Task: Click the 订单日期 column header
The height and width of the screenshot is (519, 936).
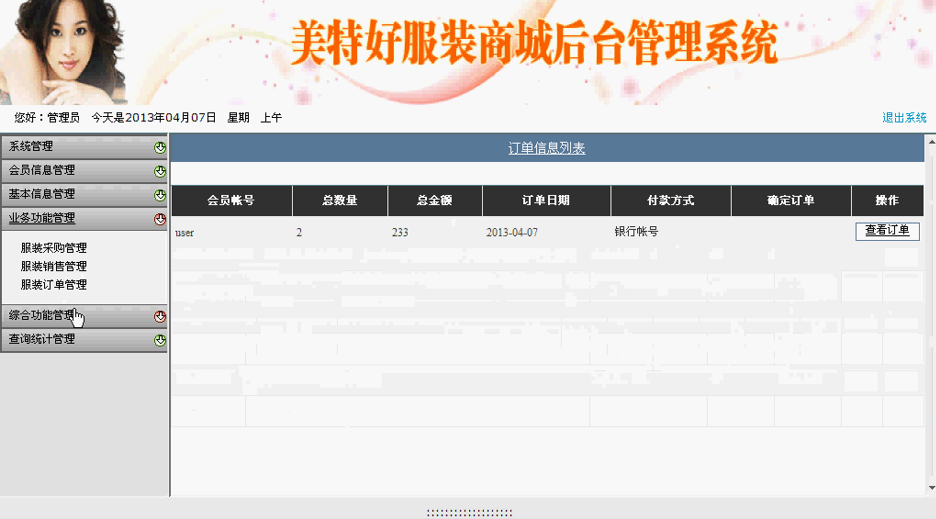Action: click(546, 201)
